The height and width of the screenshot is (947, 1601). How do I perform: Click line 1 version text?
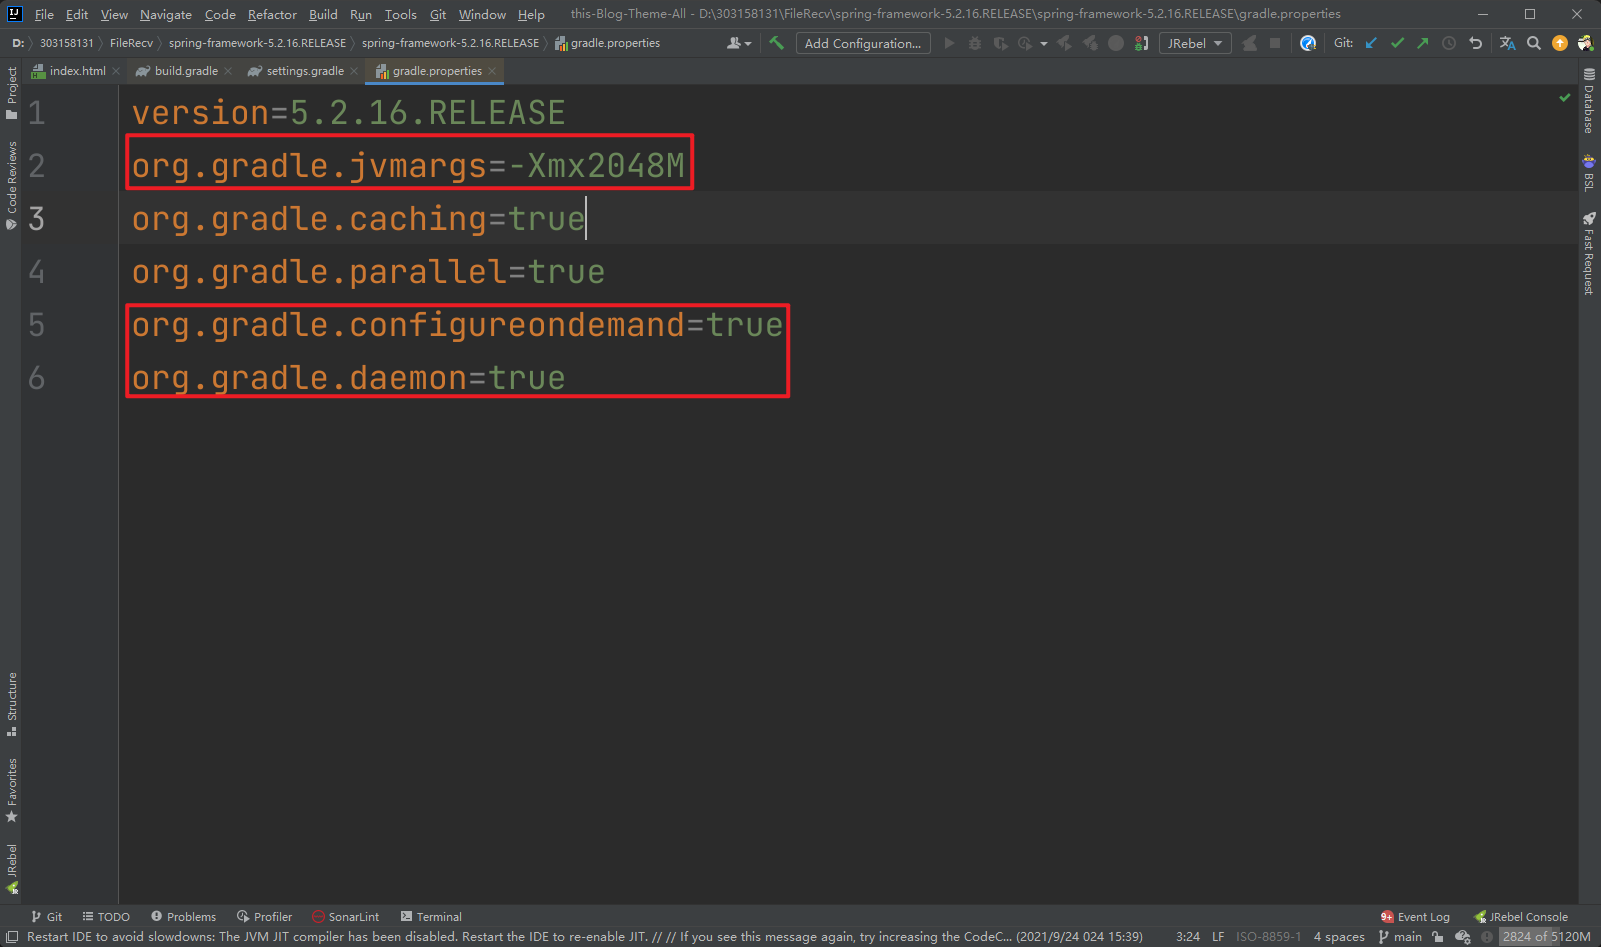click(x=348, y=113)
